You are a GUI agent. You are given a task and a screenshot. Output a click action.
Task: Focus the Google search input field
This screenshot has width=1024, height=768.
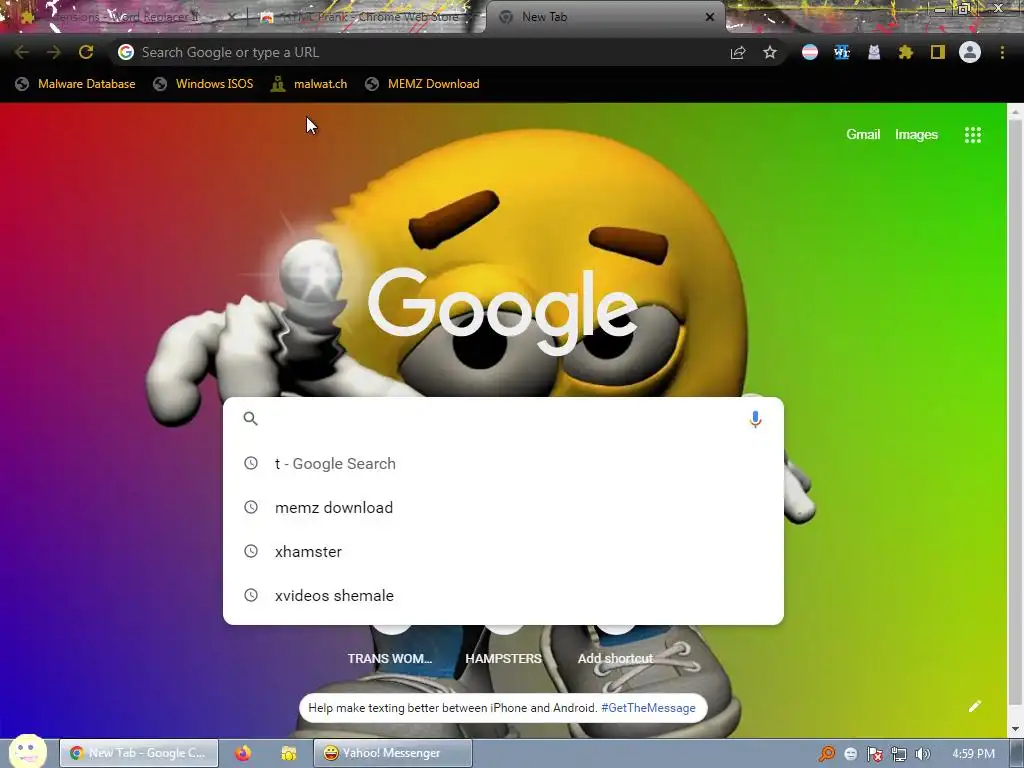point(503,419)
